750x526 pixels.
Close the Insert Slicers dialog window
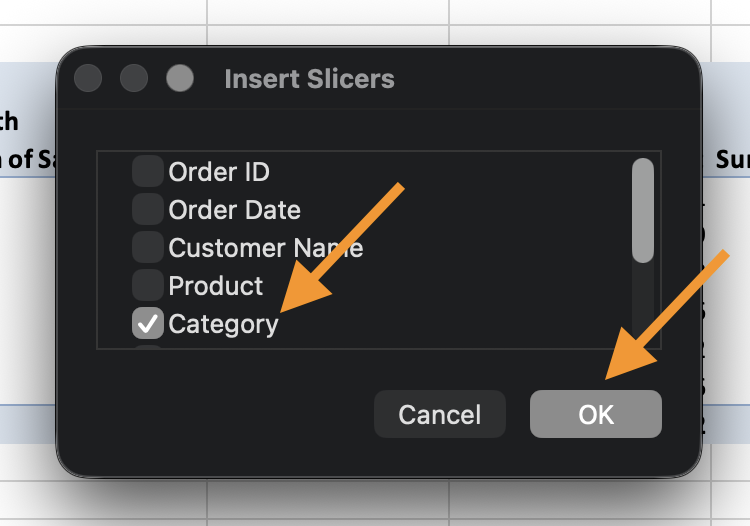pyautogui.click(x=88, y=79)
